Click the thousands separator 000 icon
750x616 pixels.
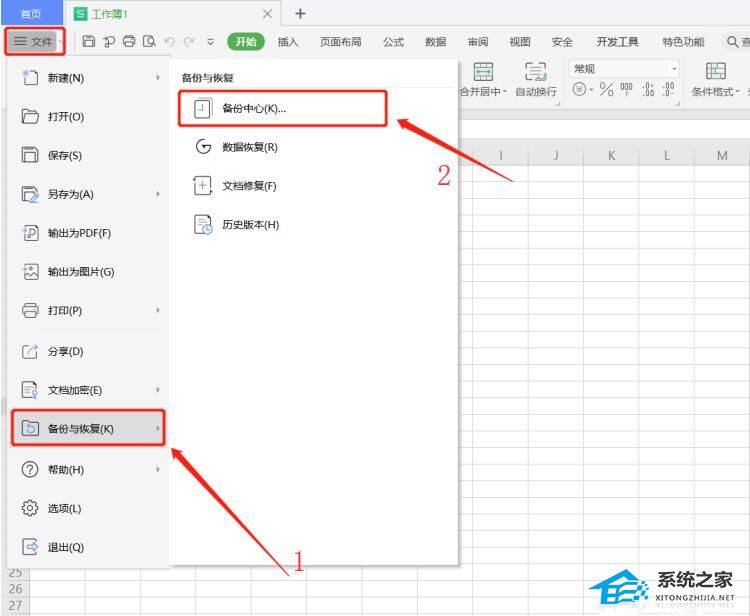(x=626, y=89)
